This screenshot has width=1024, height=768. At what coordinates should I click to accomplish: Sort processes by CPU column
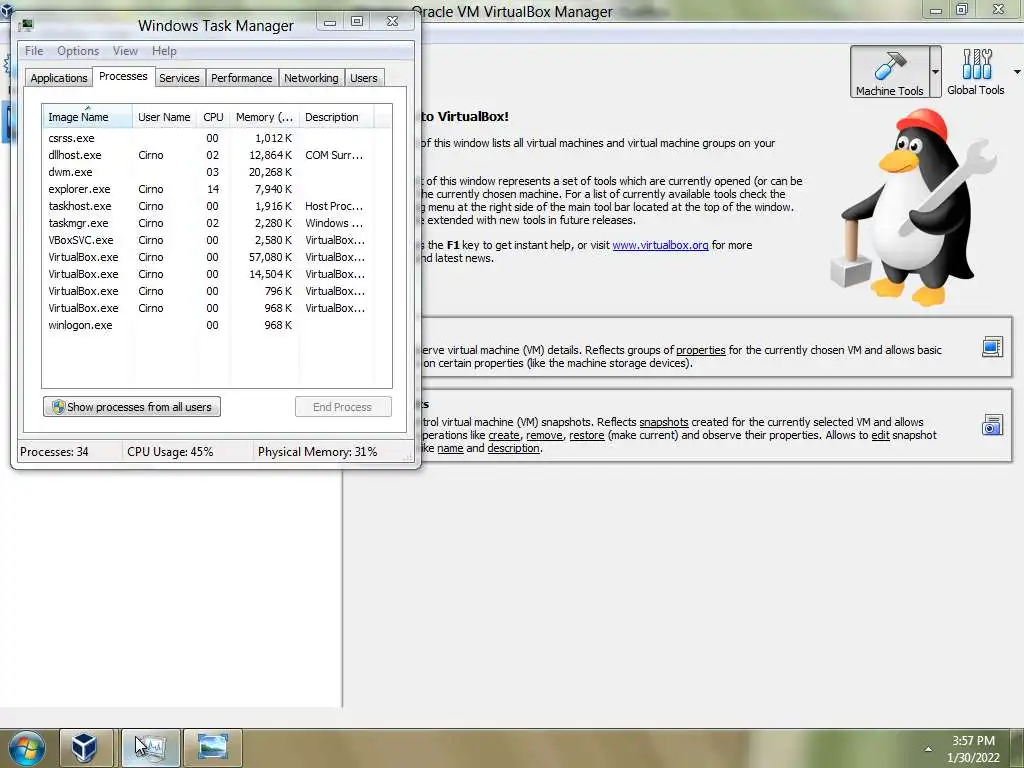pos(213,117)
